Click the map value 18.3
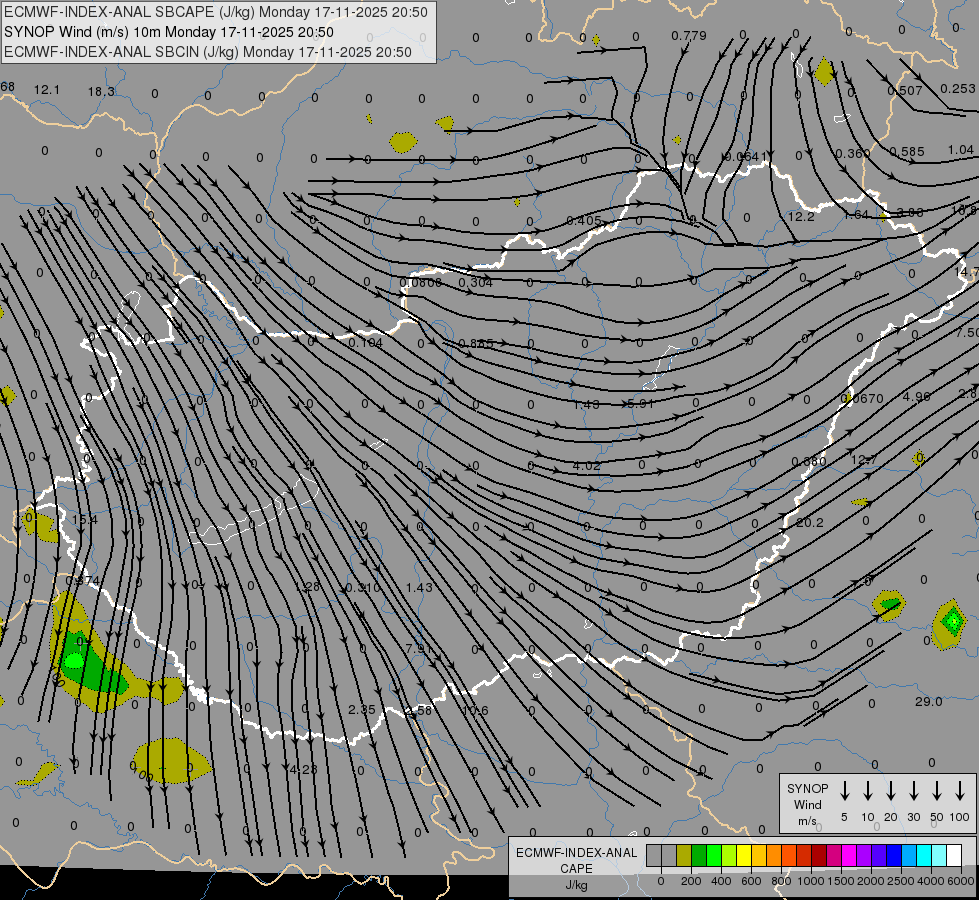979x900 pixels. click(x=101, y=92)
